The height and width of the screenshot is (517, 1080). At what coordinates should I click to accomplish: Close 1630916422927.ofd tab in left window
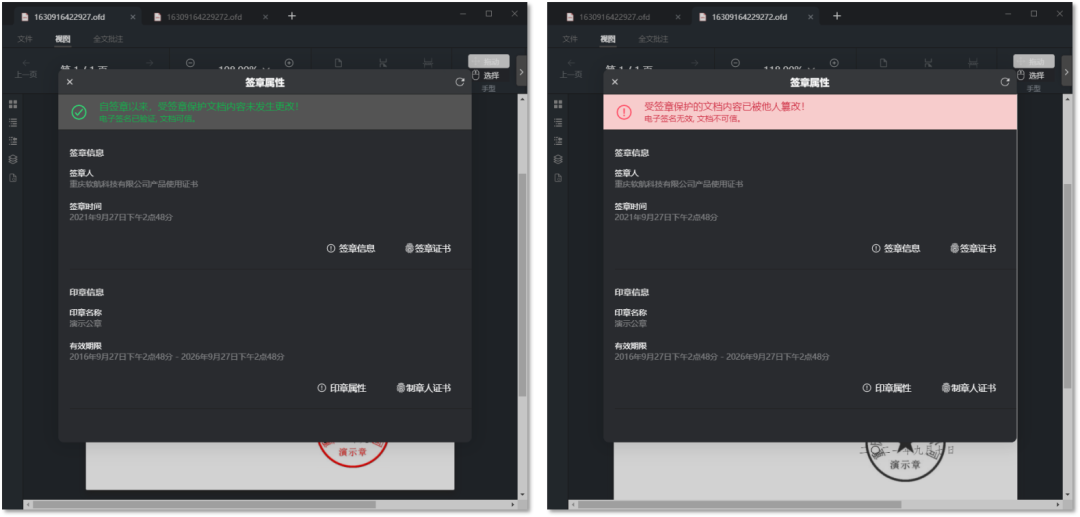click(x=133, y=17)
